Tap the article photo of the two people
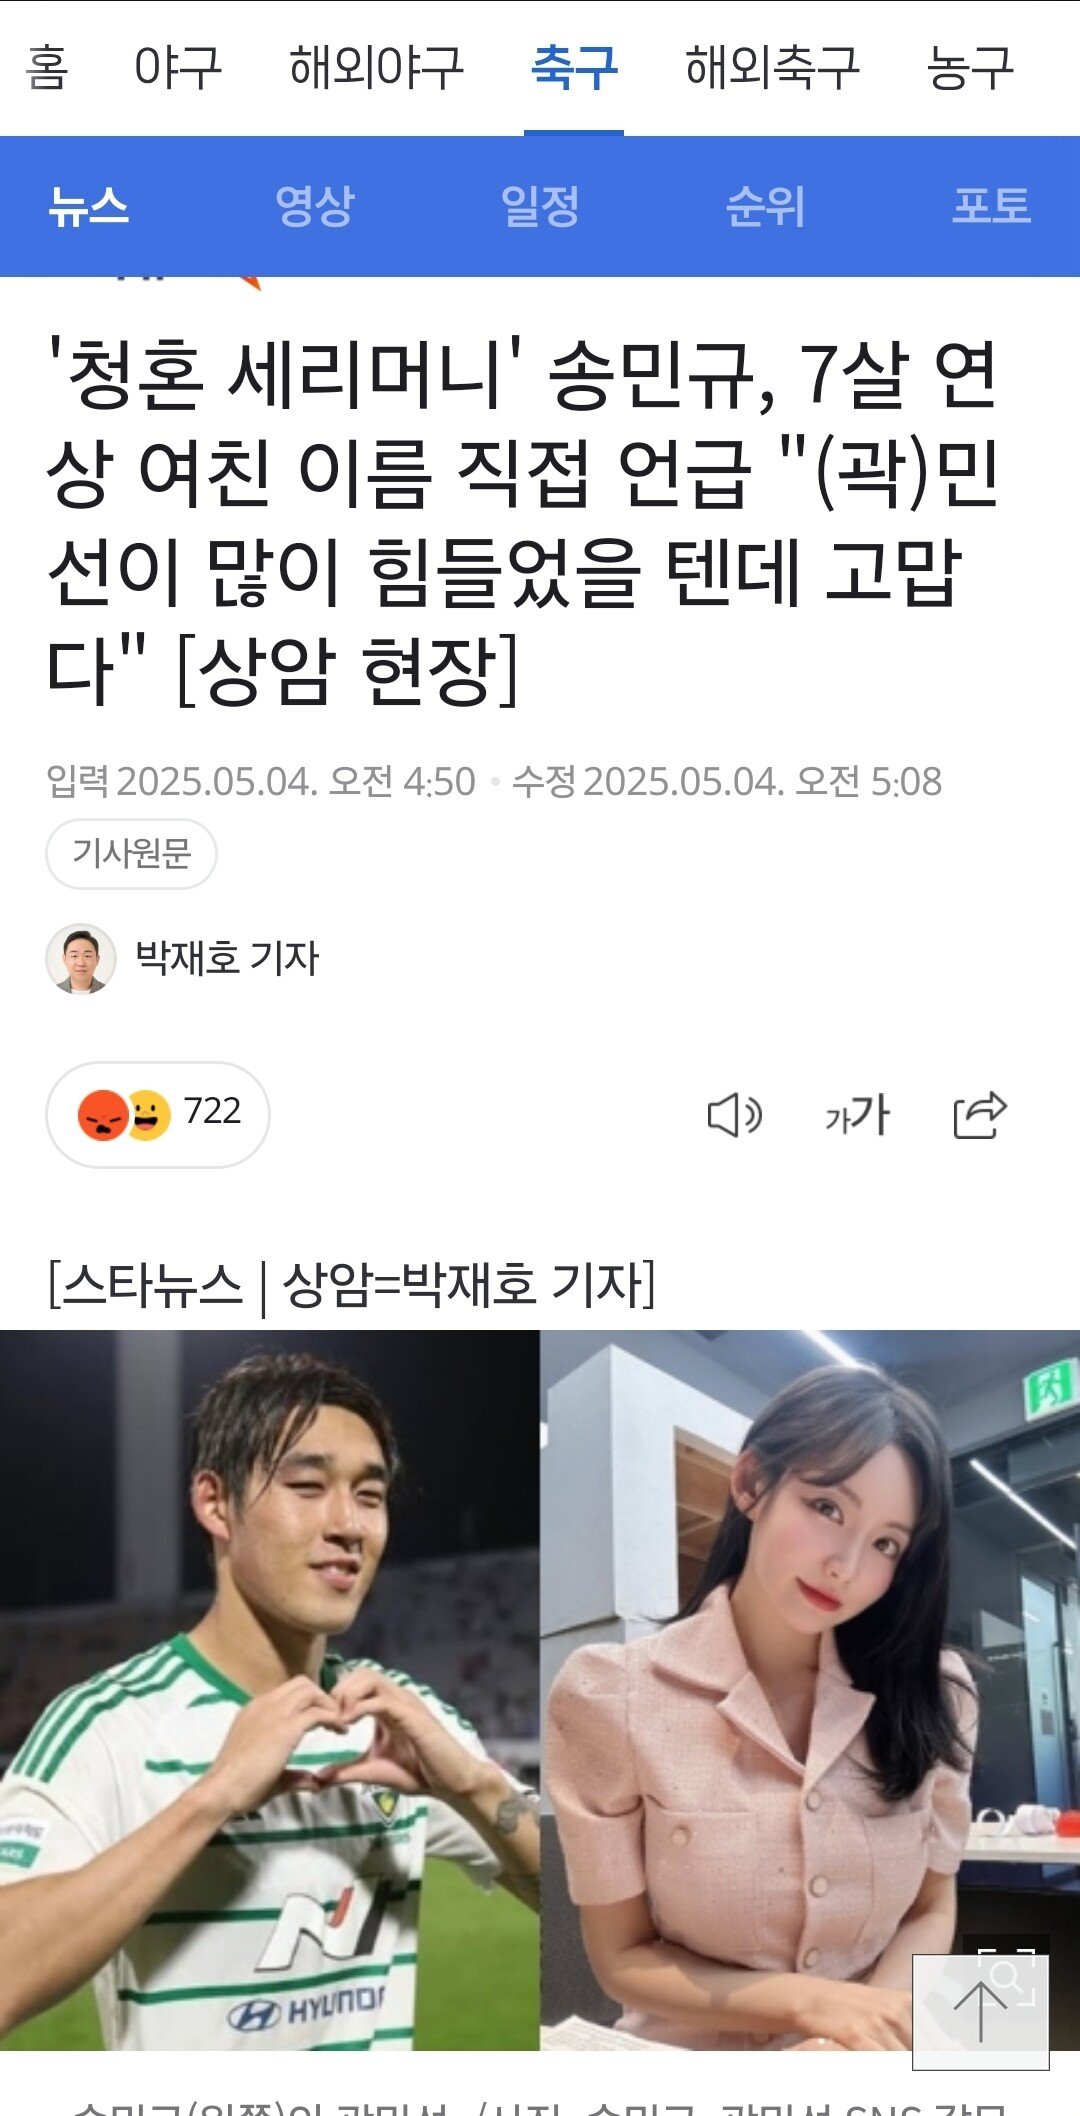 pos(540,1690)
